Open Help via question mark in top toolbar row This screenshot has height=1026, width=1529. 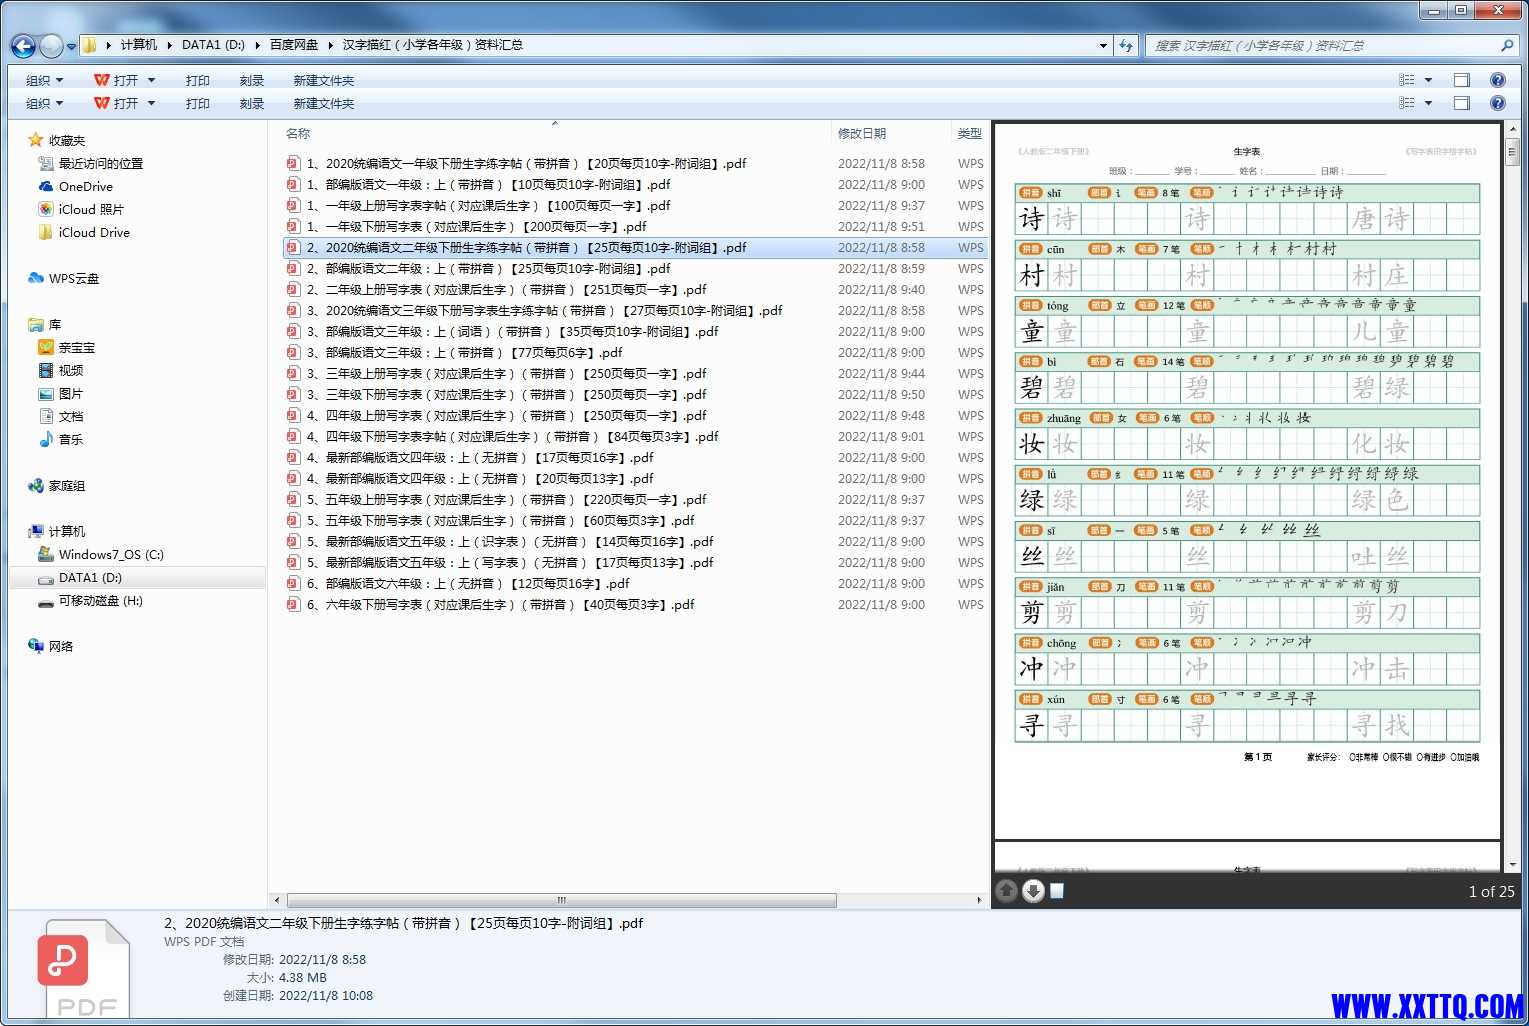click(1498, 80)
